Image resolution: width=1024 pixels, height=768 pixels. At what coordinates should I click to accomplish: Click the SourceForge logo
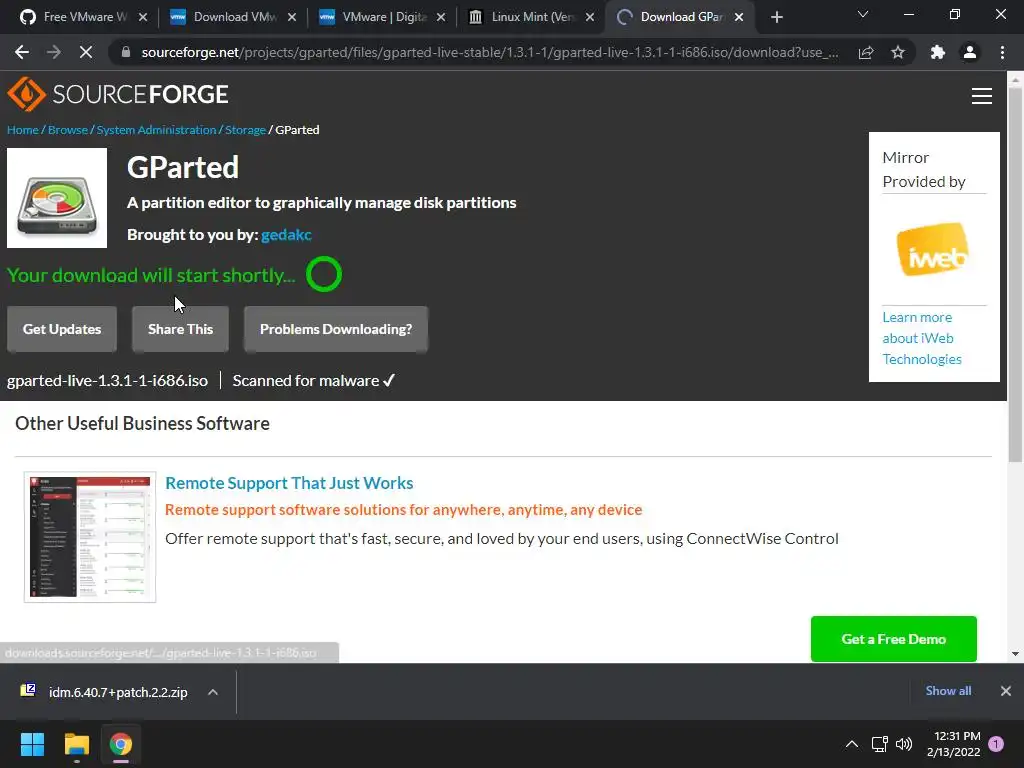click(x=118, y=95)
